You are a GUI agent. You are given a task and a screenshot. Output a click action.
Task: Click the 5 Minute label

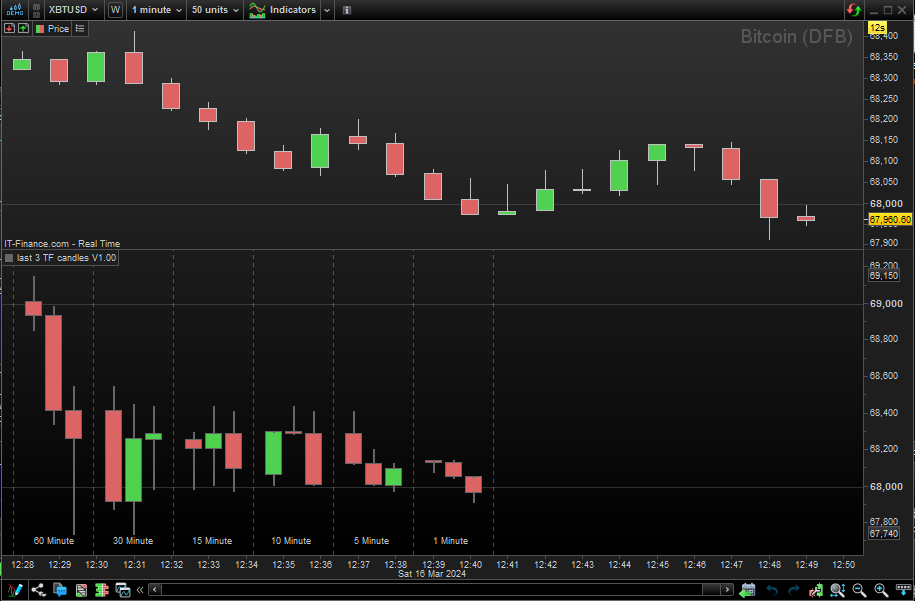tap(371, 541)
